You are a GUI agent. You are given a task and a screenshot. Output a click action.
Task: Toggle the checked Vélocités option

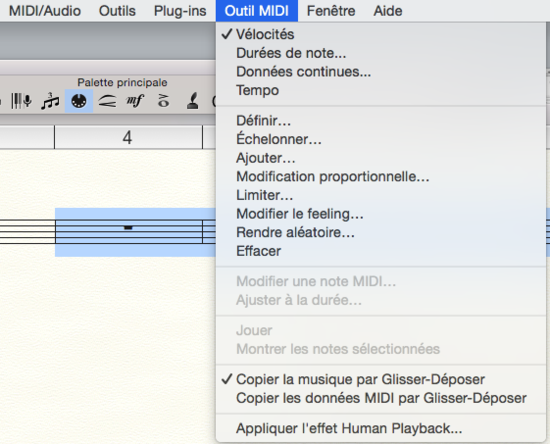[381, 34]
